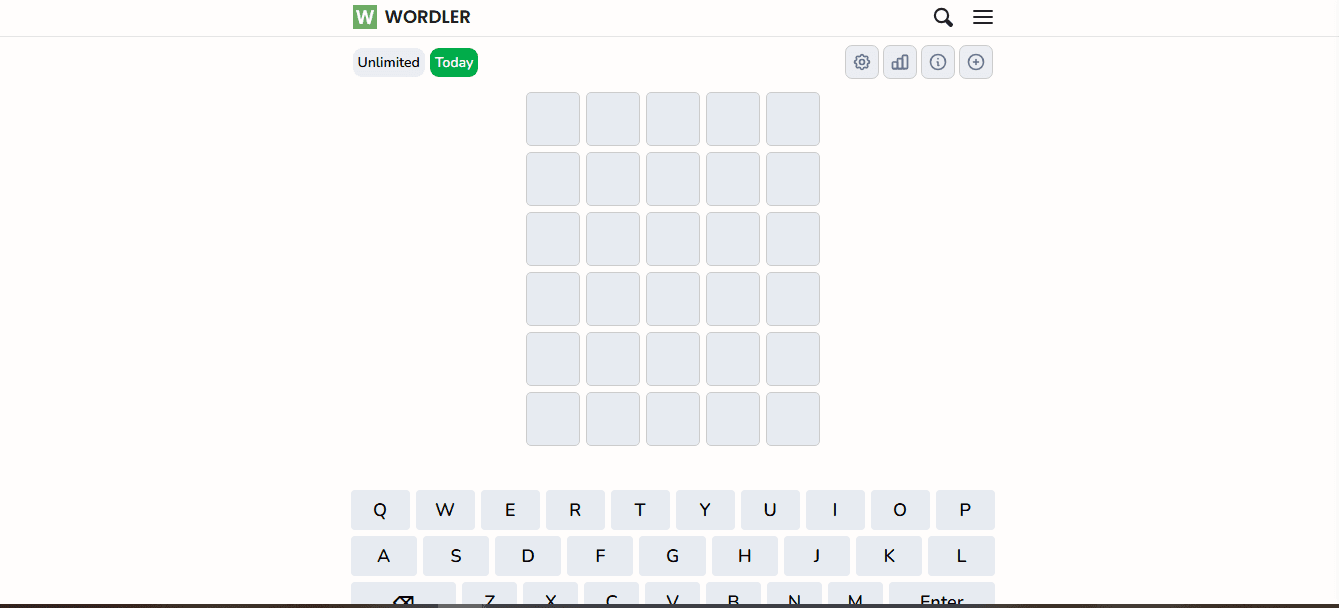This screenshot has width=1339, height=608.
Task: Click the plus circle new game icon
Action: click(976, 62)
